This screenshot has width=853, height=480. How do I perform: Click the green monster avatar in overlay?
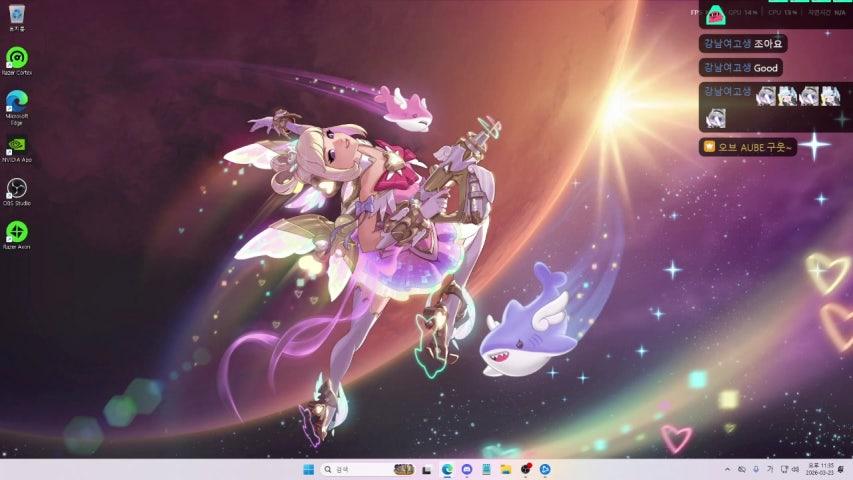pos(715,15)
